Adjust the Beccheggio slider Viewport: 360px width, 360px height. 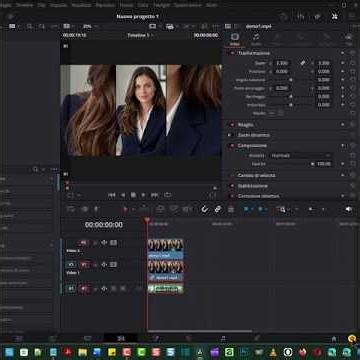tap(291, 96)
